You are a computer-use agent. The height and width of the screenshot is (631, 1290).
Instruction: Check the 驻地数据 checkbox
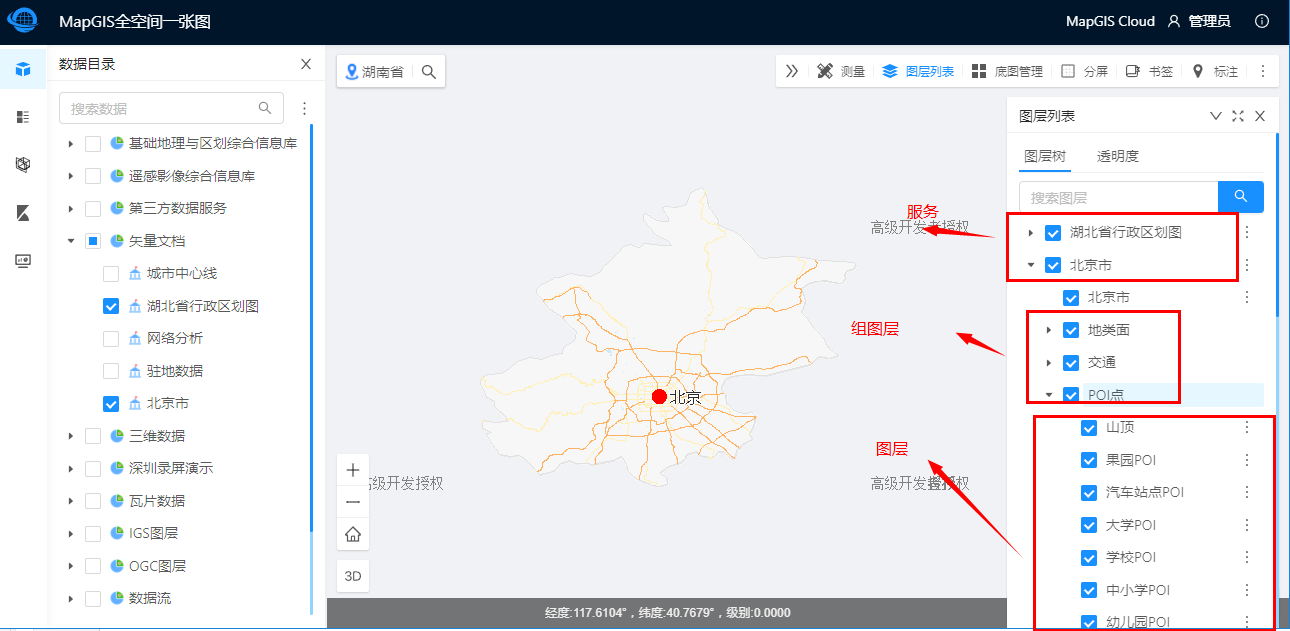point(111,371)
